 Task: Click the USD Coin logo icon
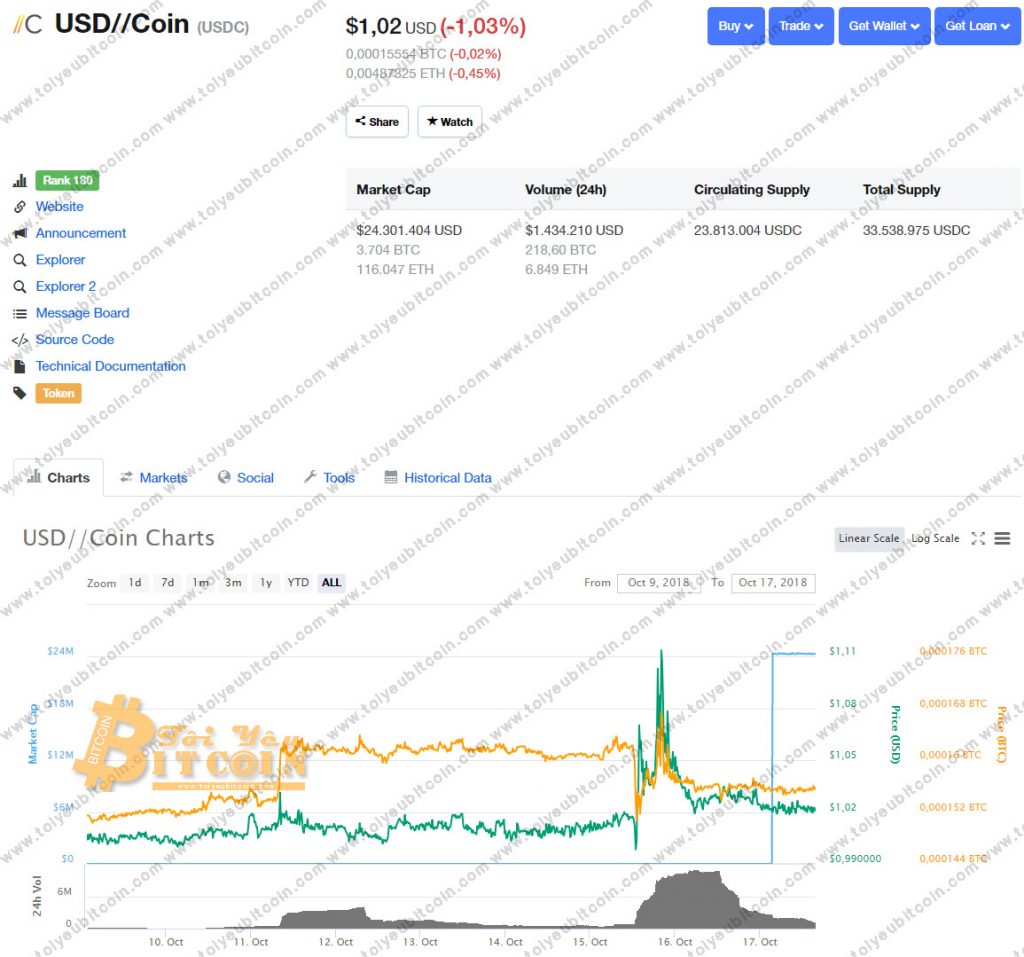coord(27,25)
